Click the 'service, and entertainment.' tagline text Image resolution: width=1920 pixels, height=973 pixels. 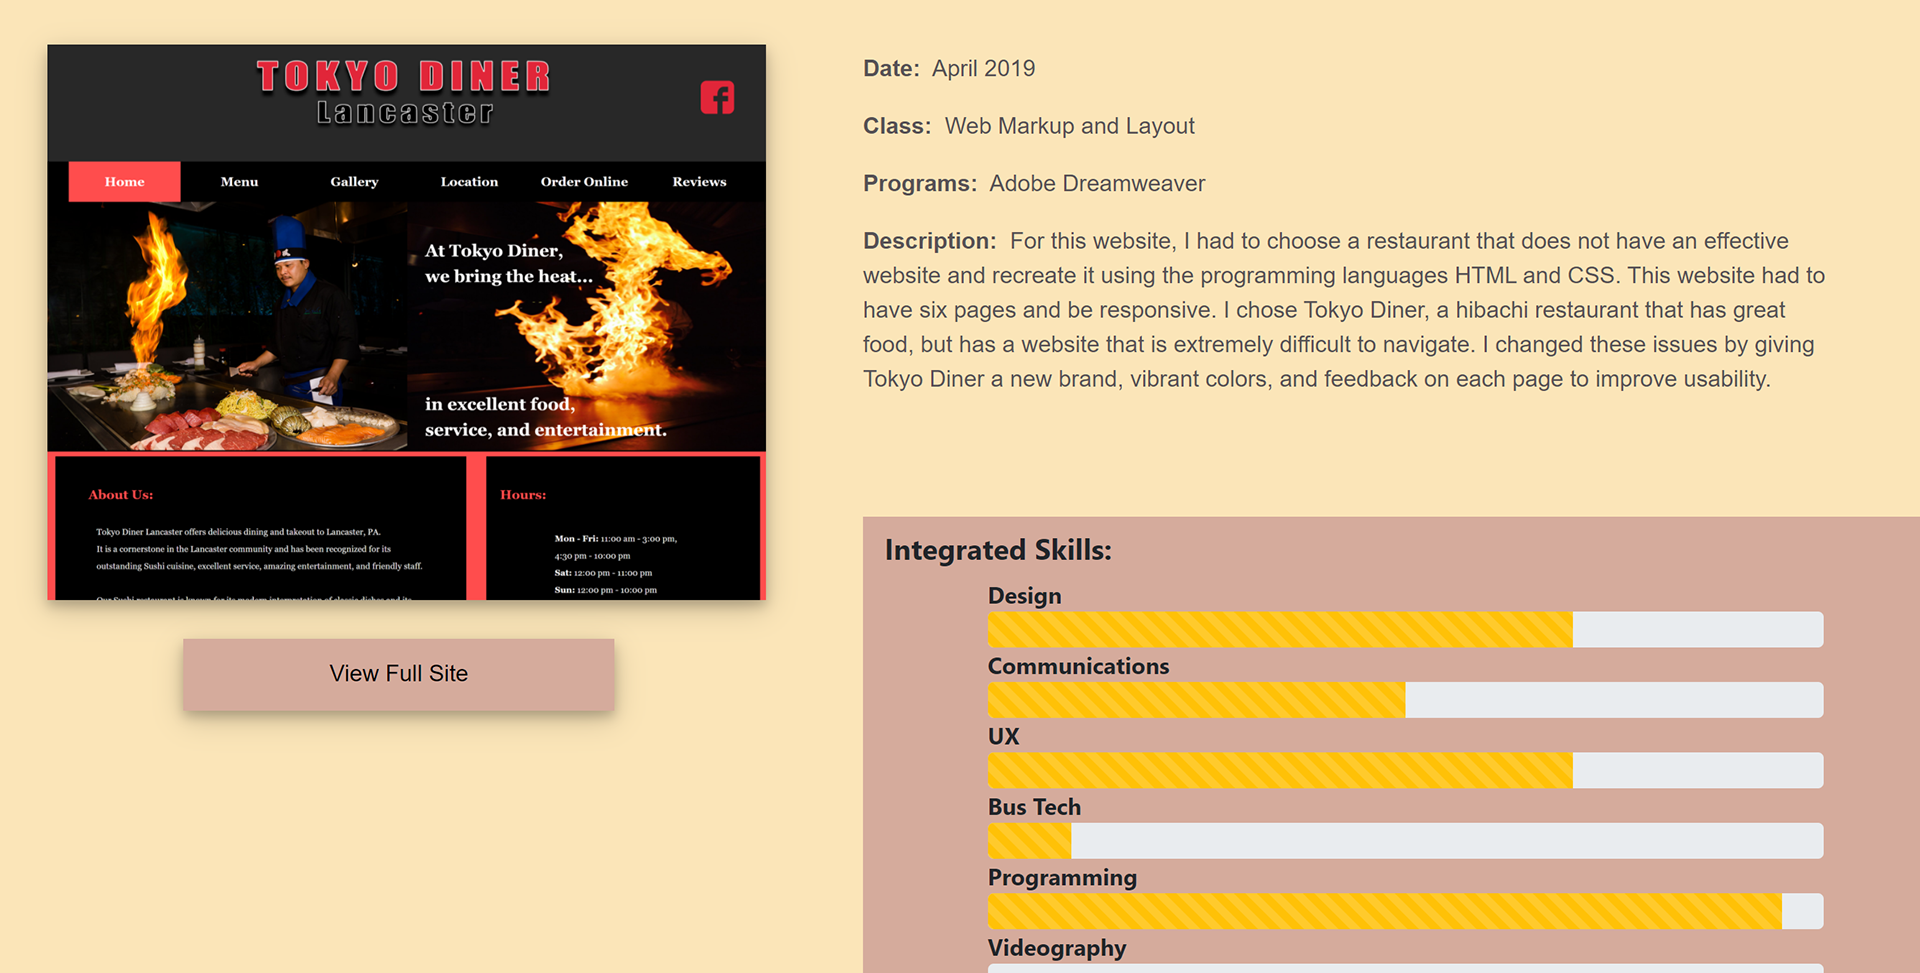[x=545, y=430]
